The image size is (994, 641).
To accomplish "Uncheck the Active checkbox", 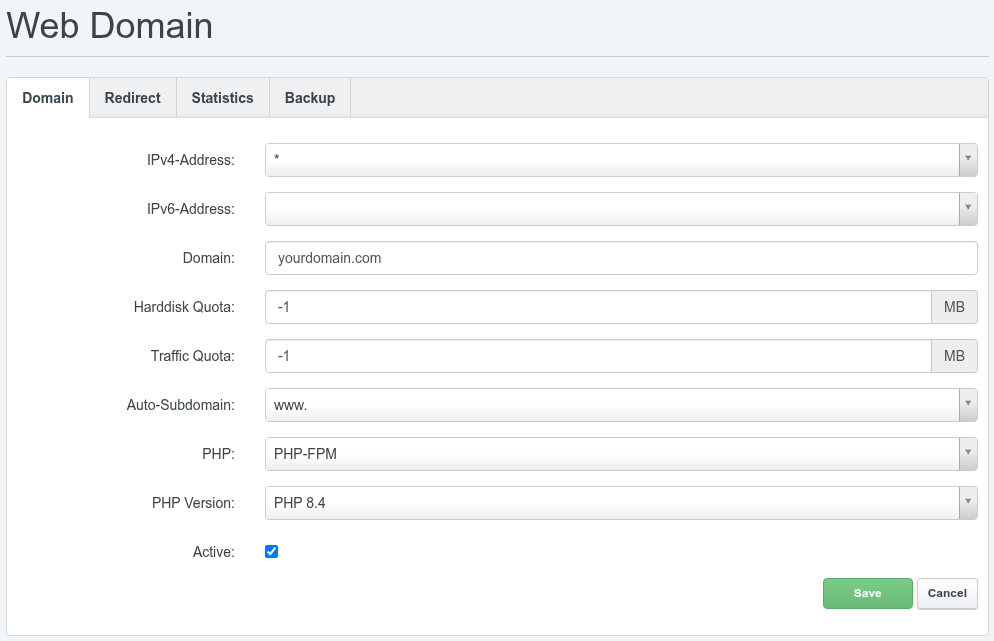I will (271, 552).
